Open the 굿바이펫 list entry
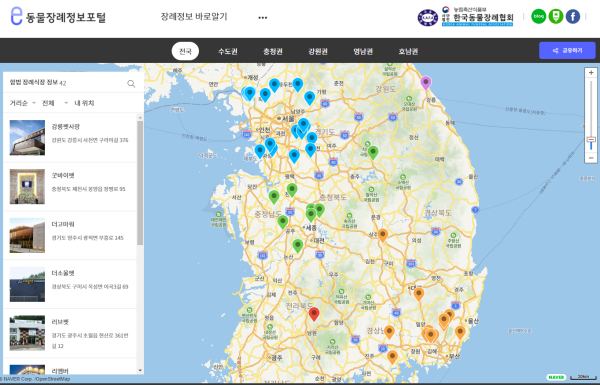Viewport: 600px width, 385px height. point(70,187)
